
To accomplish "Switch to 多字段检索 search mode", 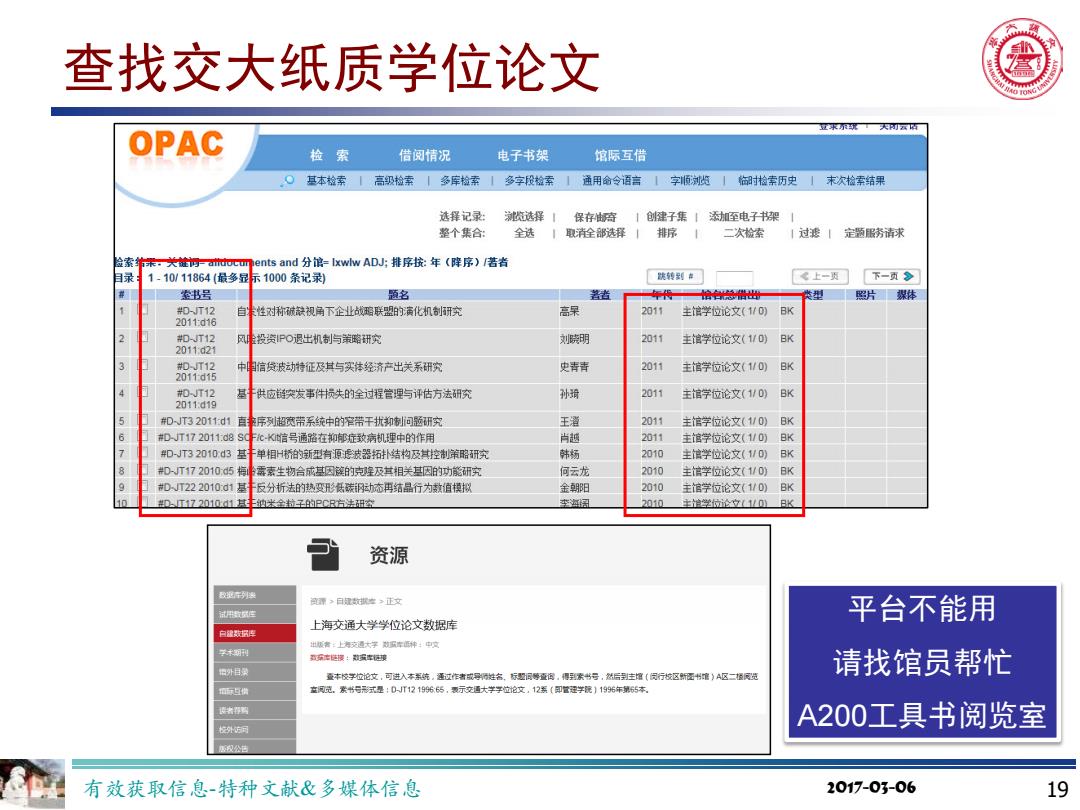I will tap(529, 180).
